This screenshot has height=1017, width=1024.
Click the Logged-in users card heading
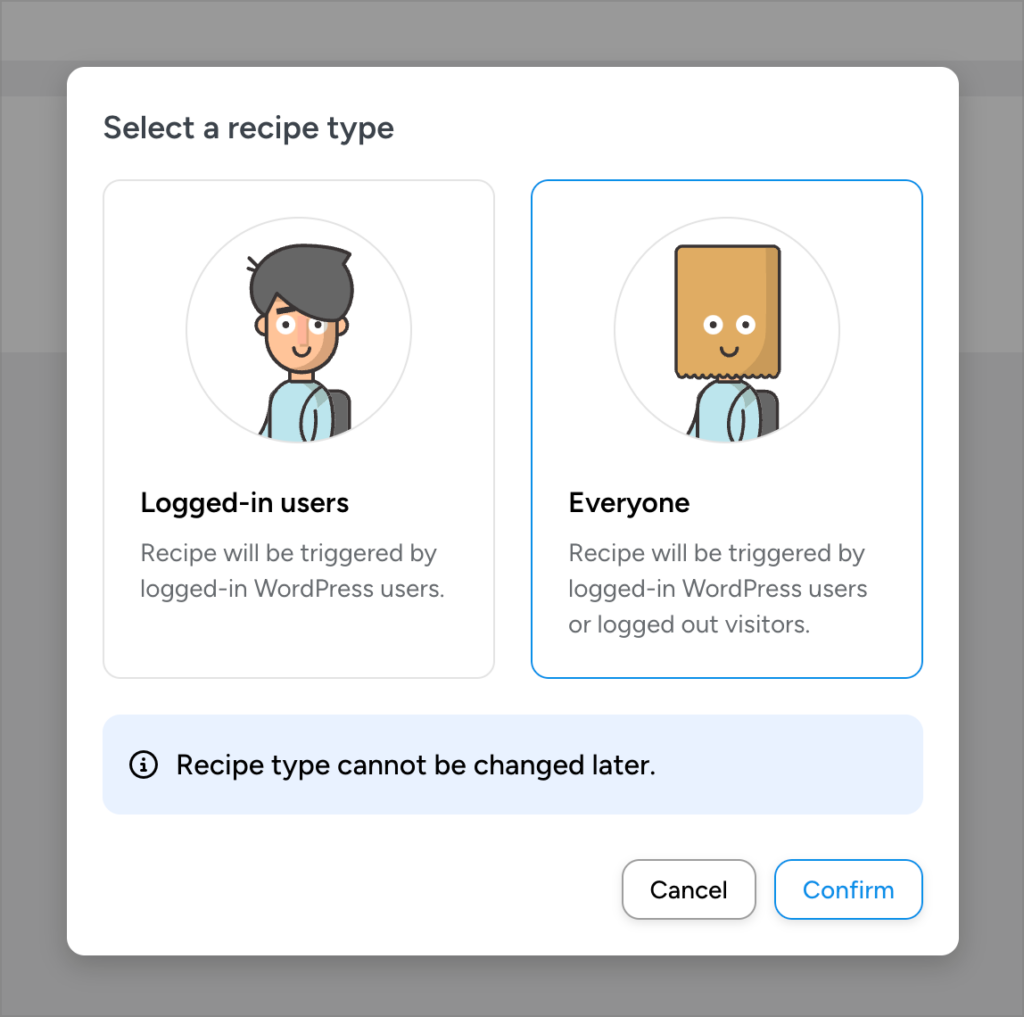[x=244, y=503]
